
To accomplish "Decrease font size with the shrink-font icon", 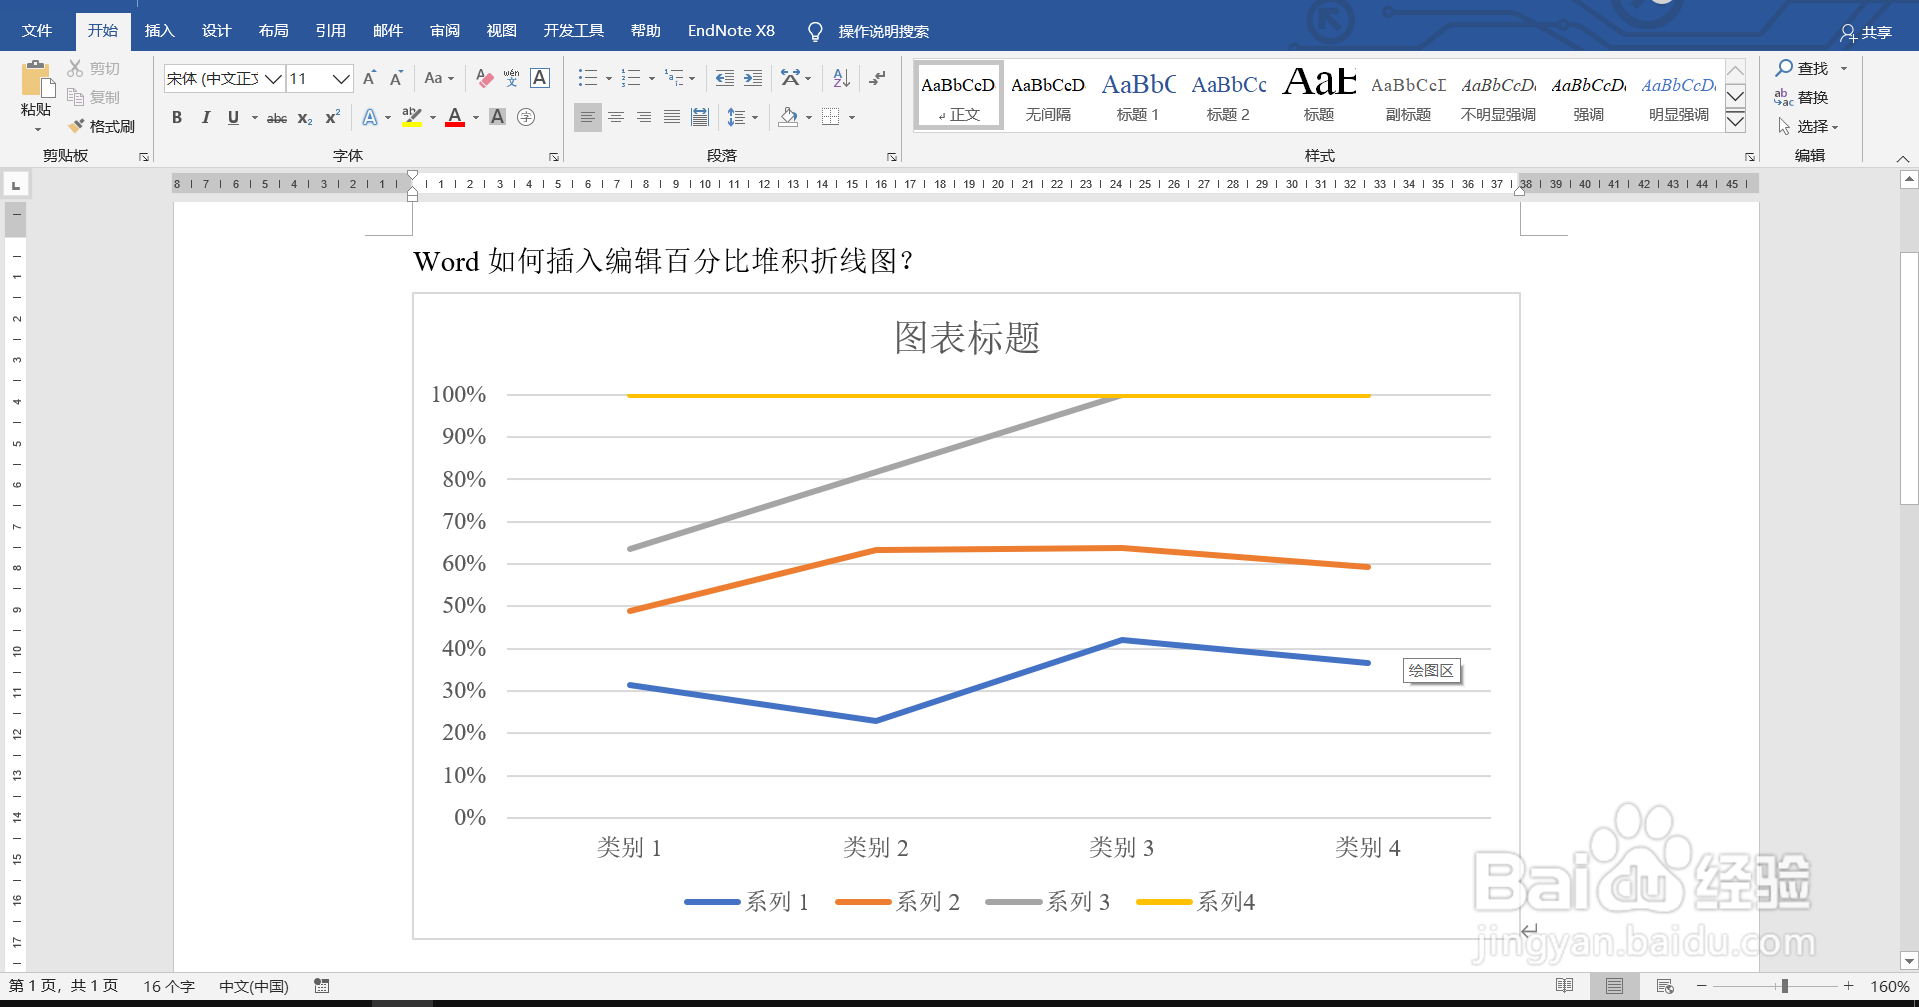I will [396, 78].
